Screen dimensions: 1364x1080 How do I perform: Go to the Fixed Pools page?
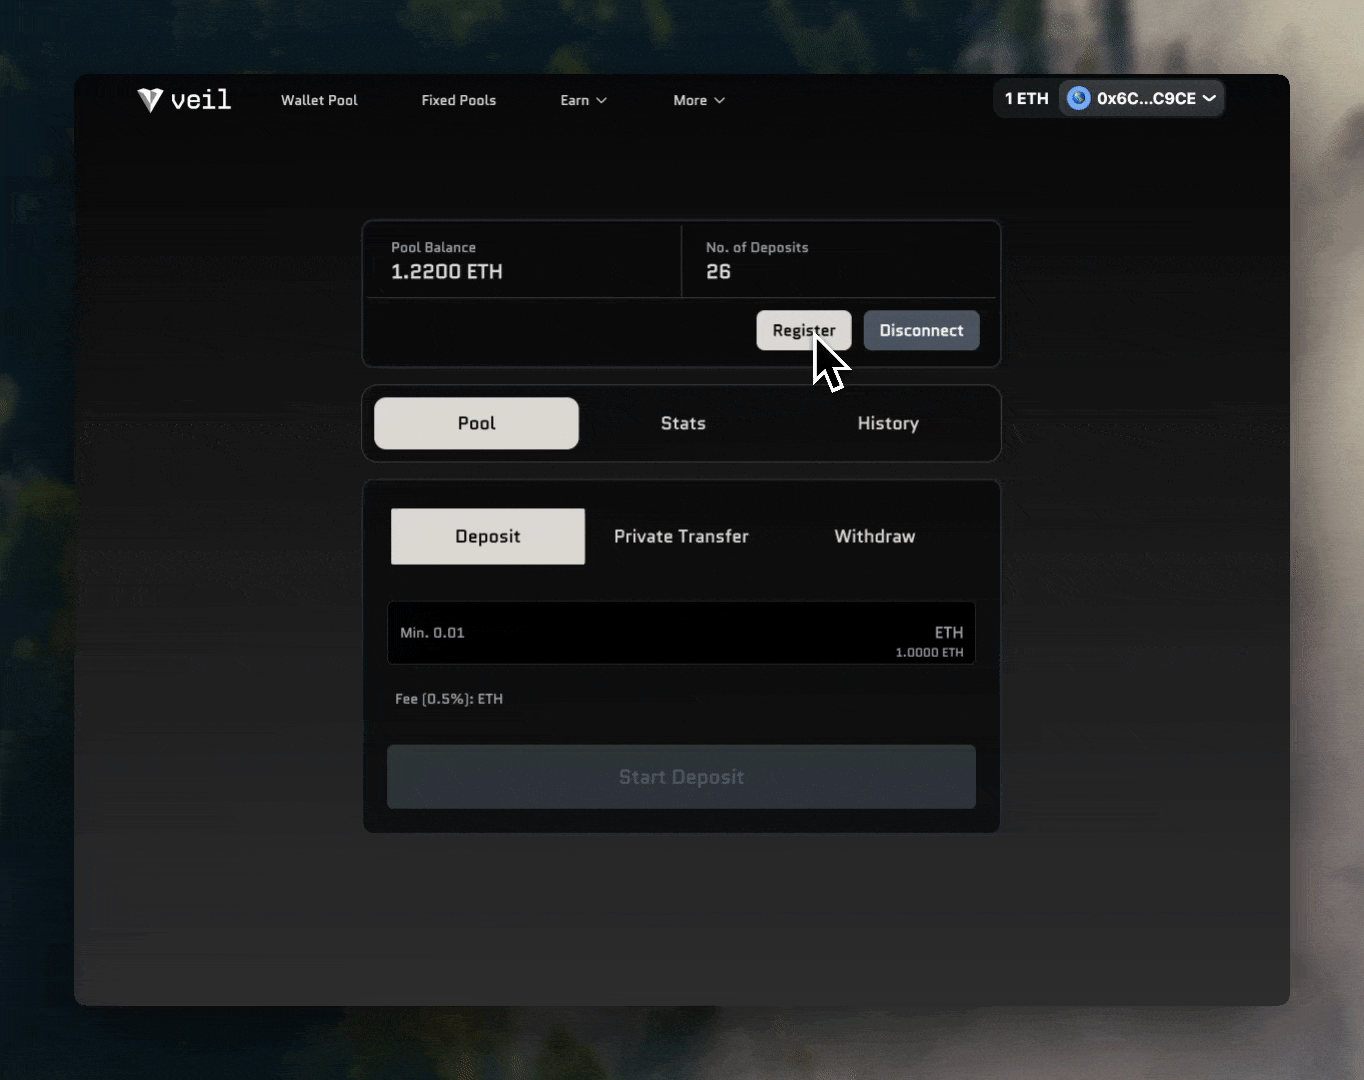point(458,100)
